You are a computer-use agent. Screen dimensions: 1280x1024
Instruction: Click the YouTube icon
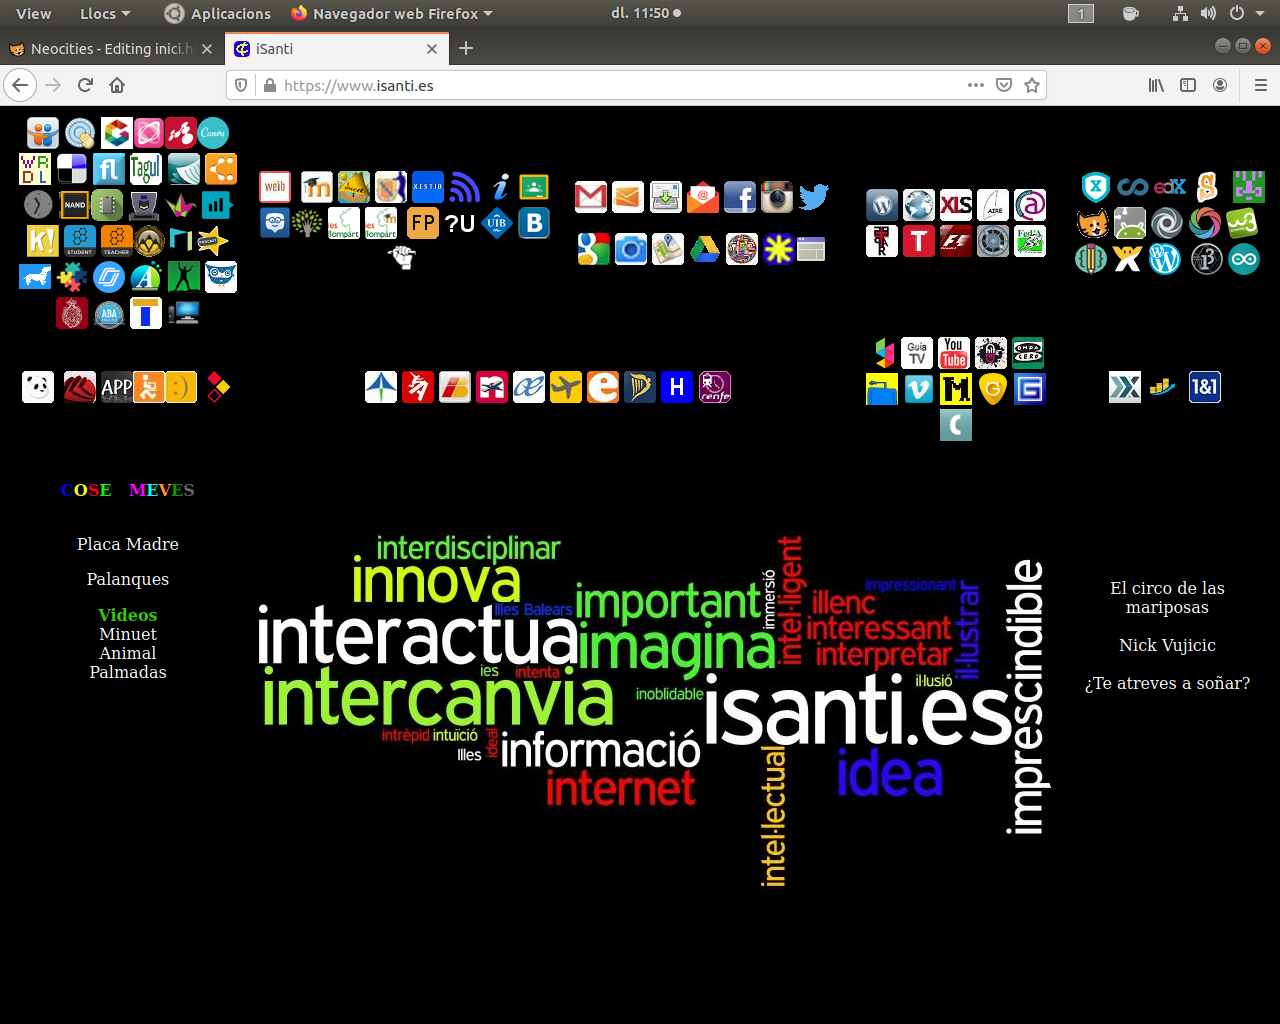tap(954, 353)
